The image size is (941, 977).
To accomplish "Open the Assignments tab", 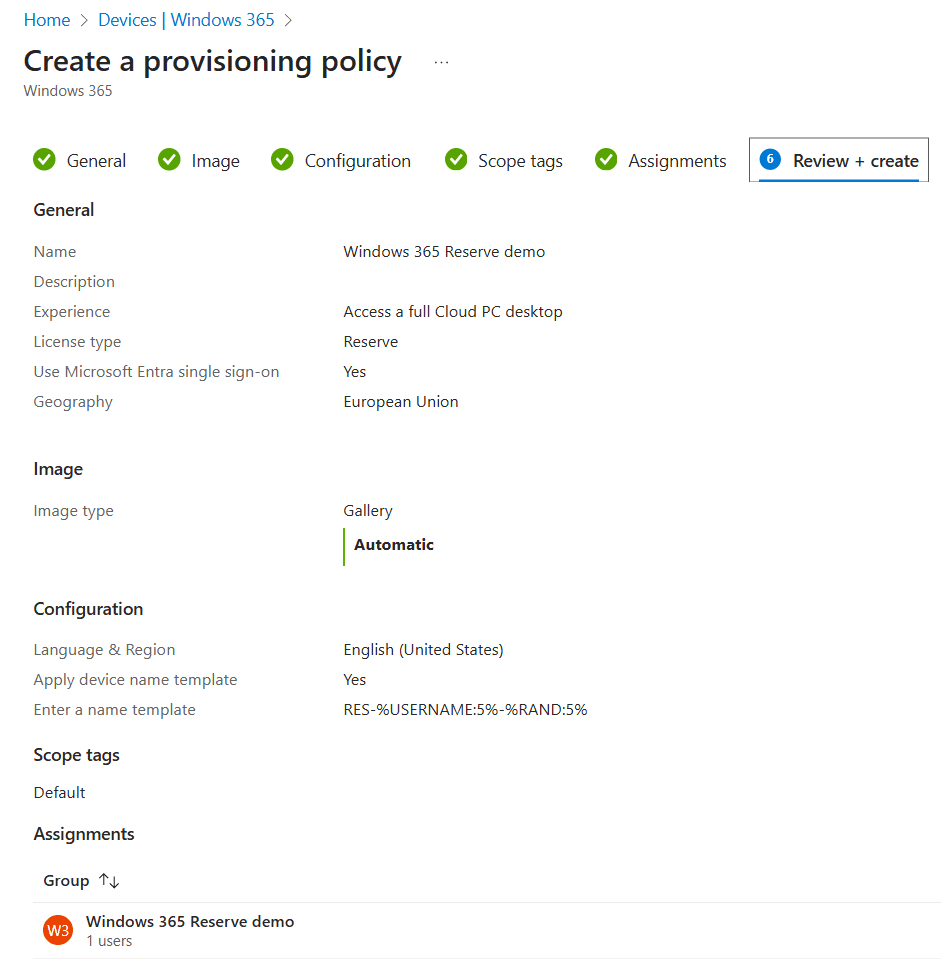I will (677, 161).
